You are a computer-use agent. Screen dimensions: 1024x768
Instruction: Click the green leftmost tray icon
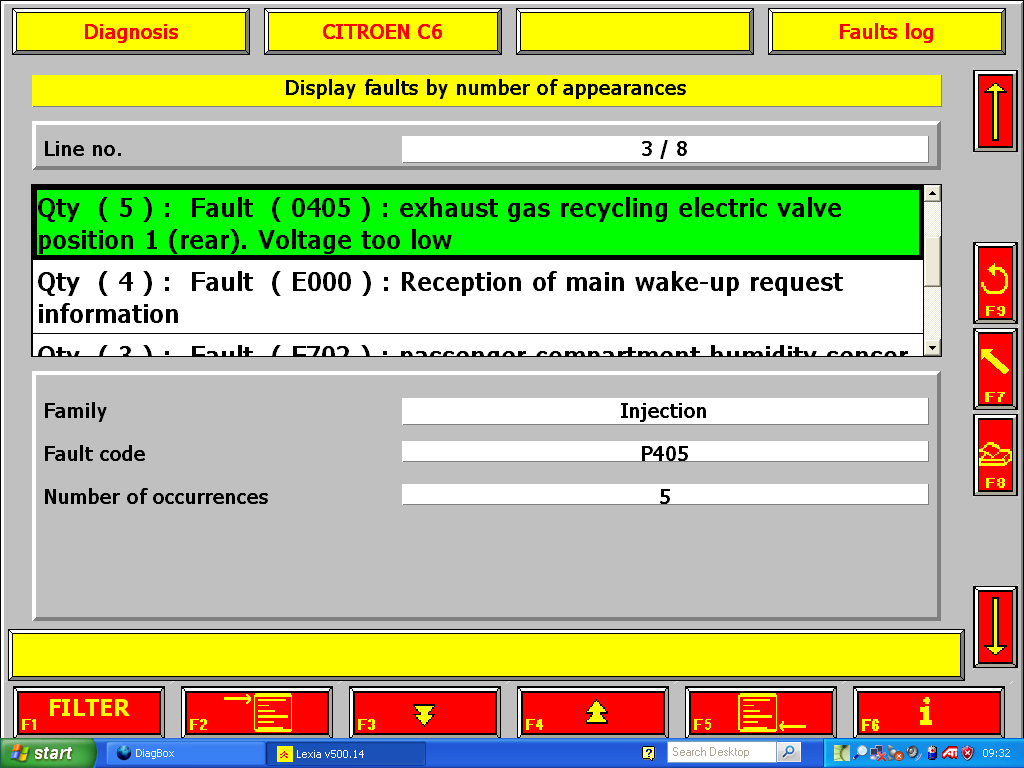click(x=842, y=753)
